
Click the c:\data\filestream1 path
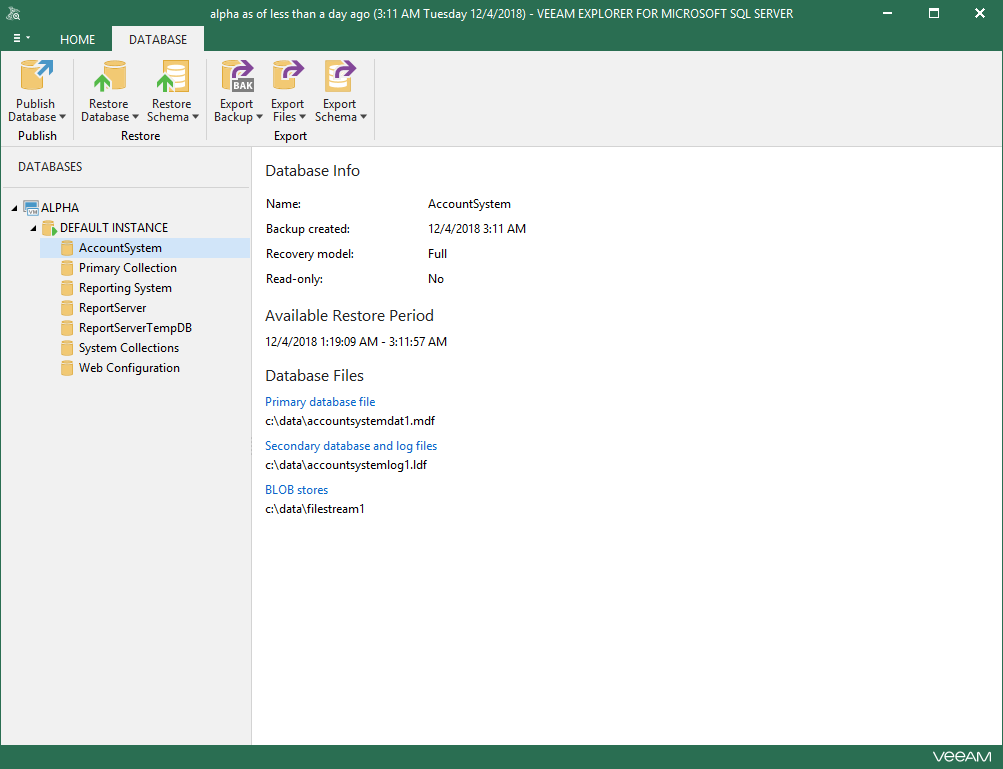pos(315,509)
